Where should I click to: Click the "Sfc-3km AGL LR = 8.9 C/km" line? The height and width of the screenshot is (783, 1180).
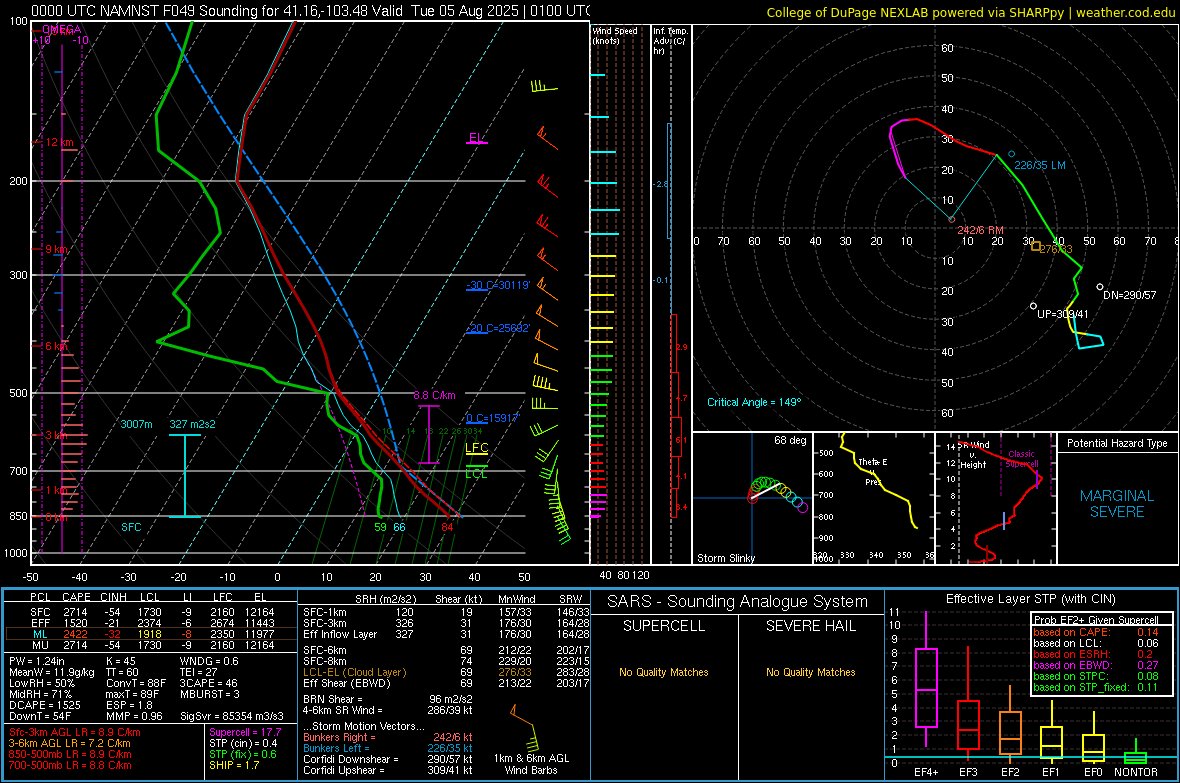pos(75,733)
